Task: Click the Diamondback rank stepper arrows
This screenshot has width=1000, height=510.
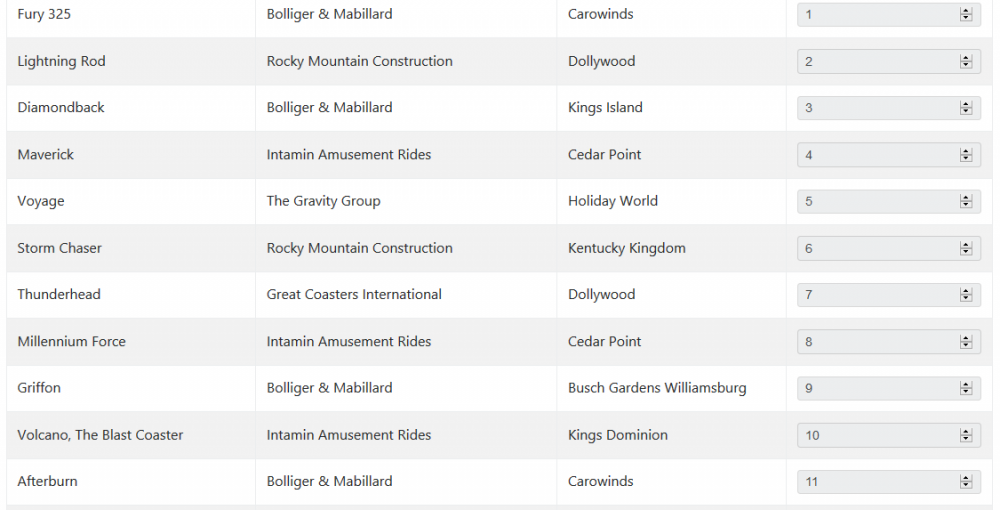Action: [965, 108]
